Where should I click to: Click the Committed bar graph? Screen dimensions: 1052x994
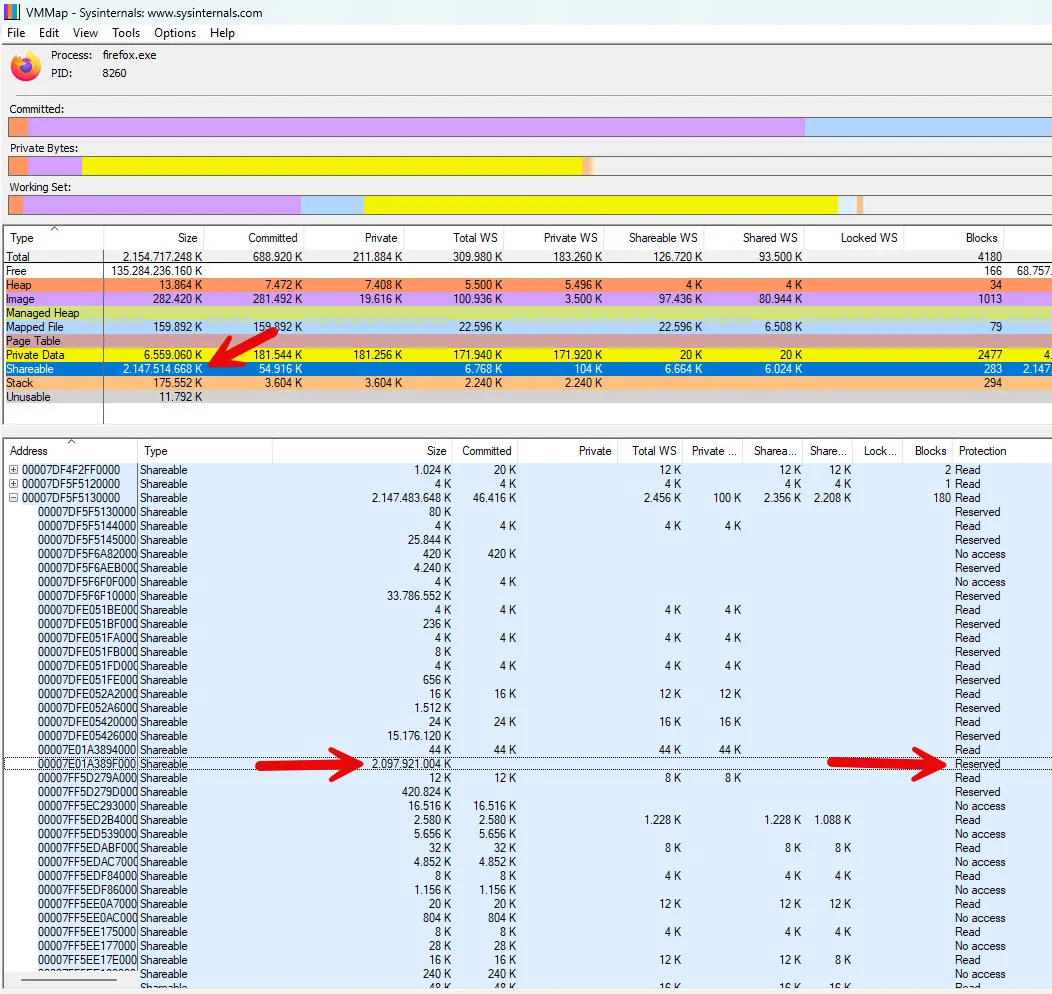pyautogui.click(x=530, y=127)
